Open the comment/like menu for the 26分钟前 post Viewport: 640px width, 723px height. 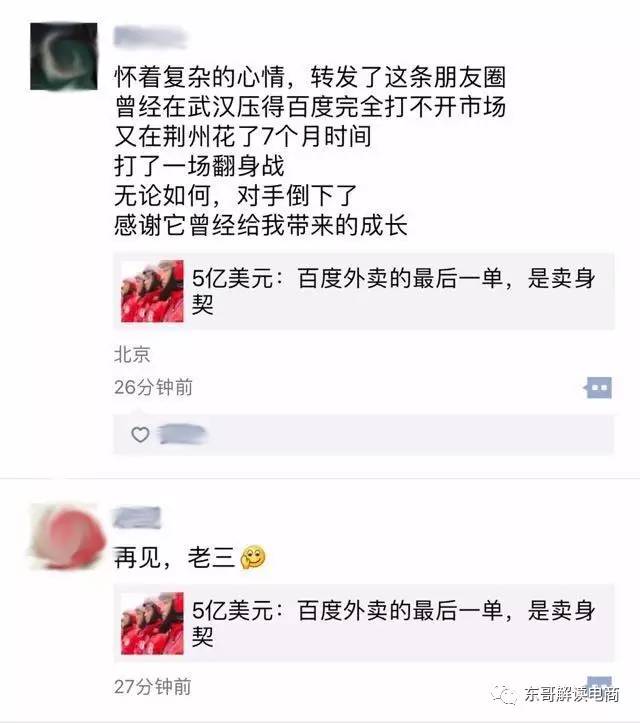click(598, 387)
